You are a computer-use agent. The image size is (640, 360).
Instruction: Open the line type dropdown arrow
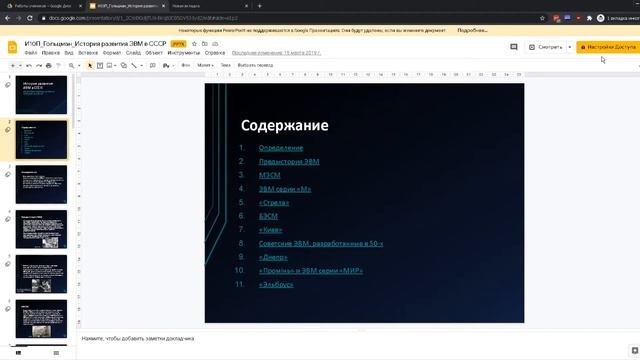point(141,65)
